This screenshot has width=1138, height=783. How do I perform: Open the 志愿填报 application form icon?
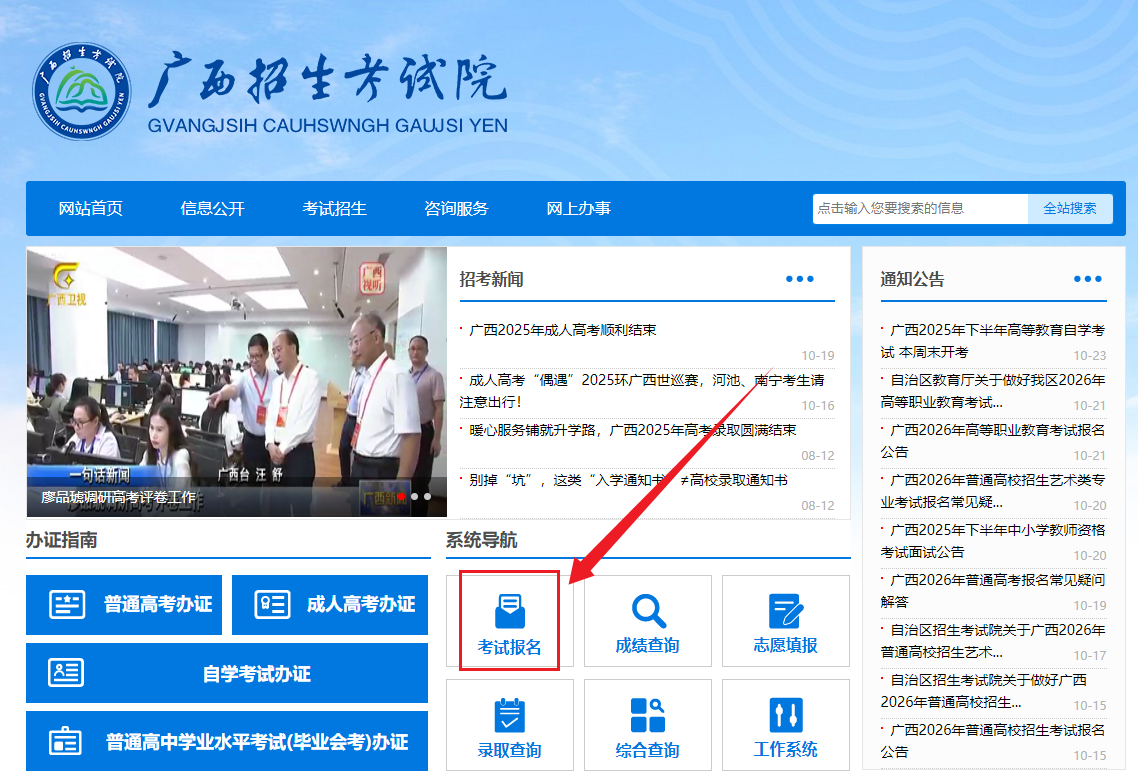pos(785,612)
